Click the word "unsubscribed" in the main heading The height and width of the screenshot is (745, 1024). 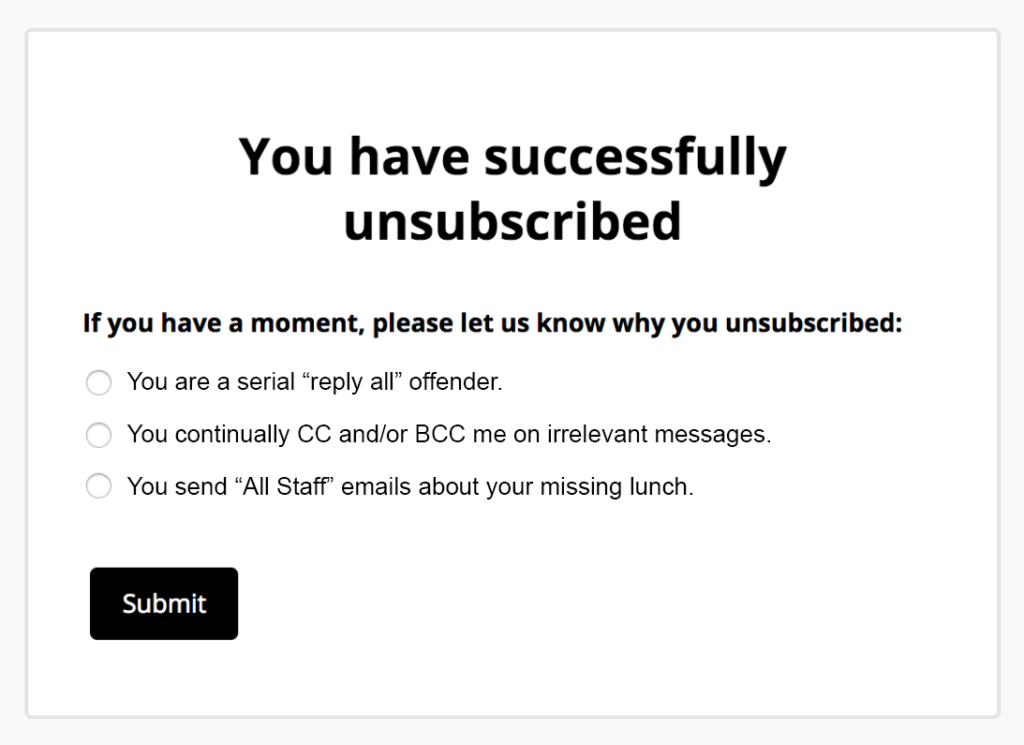[x=513, y=221]
